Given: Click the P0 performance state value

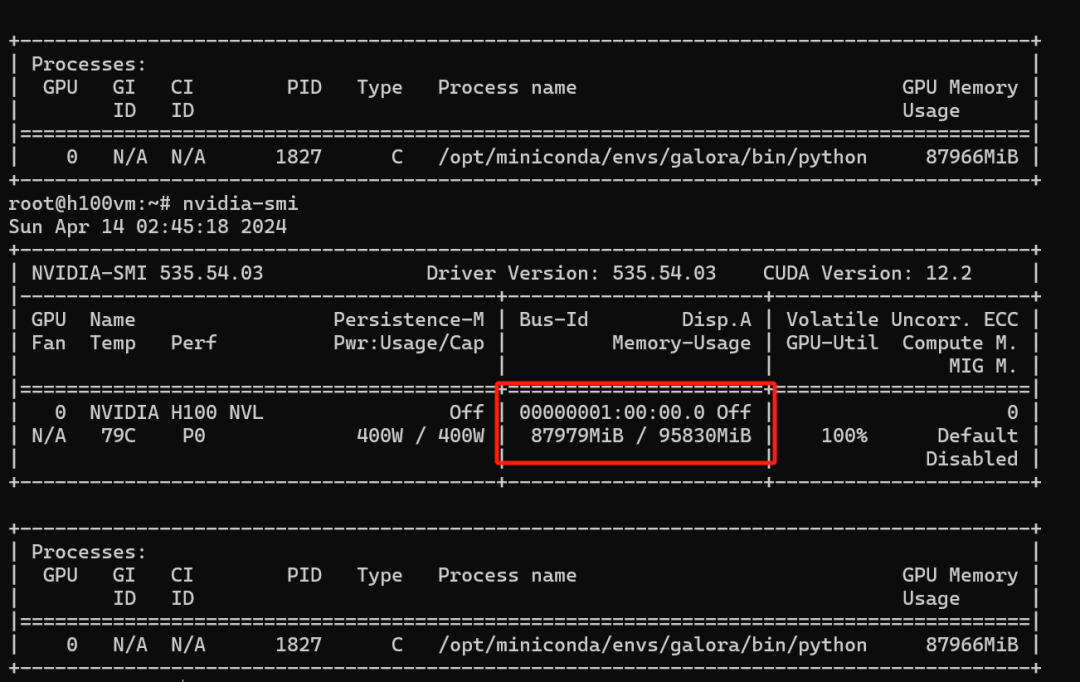Looking at the screenshot, I should click(194, 435).
